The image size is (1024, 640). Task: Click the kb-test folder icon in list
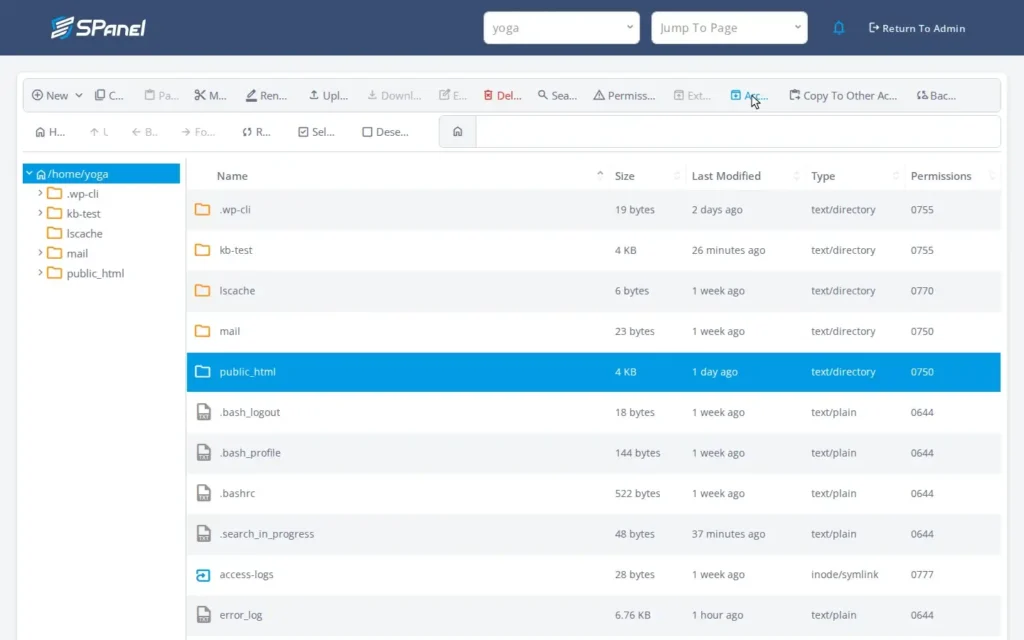tap(202, 249)
